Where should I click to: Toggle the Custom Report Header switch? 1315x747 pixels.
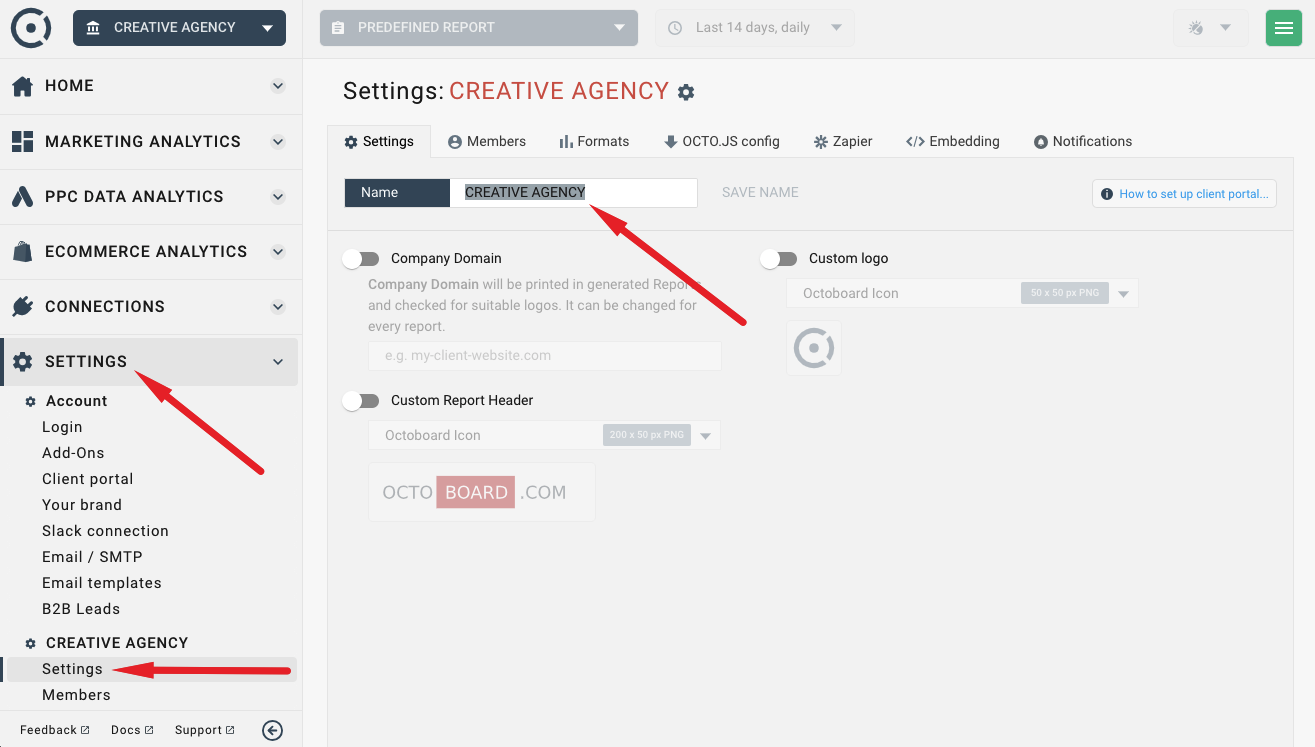click(361, 401)
